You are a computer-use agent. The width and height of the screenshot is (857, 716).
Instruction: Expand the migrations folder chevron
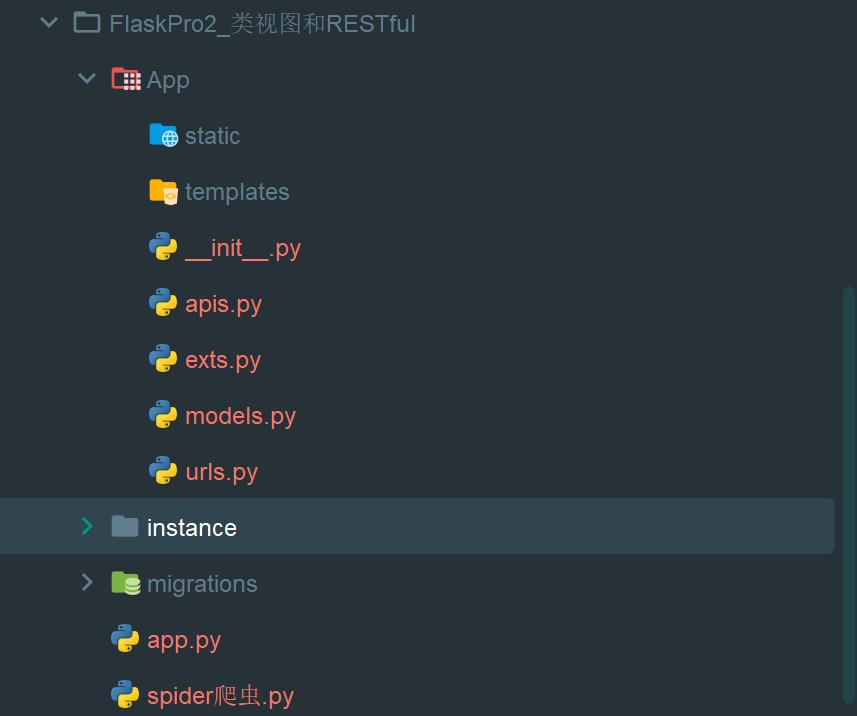click(x=87, y=583)
